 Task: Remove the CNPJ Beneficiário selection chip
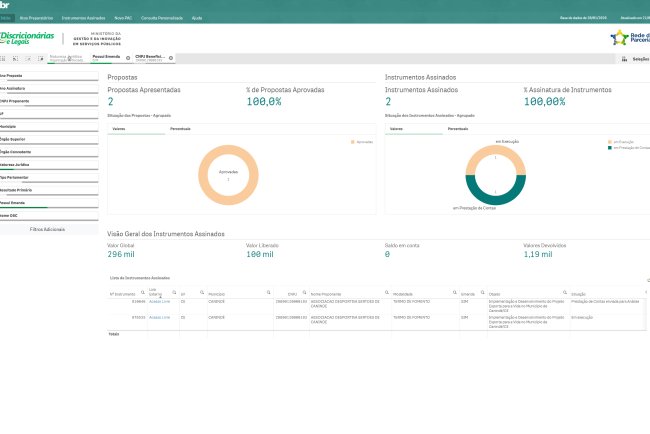pyautogui.click(x=171, y=58)
